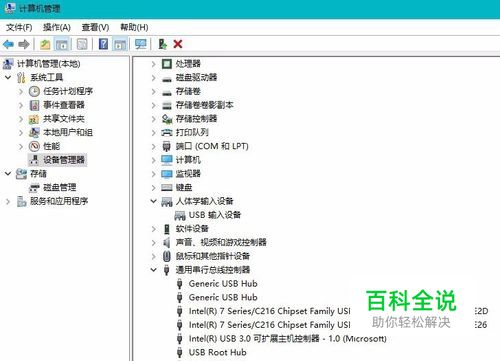Screen dimensions: 500x361
Task: Click the red X uninstall device icon
Action: pyautogui.click(x=178, y=44)
